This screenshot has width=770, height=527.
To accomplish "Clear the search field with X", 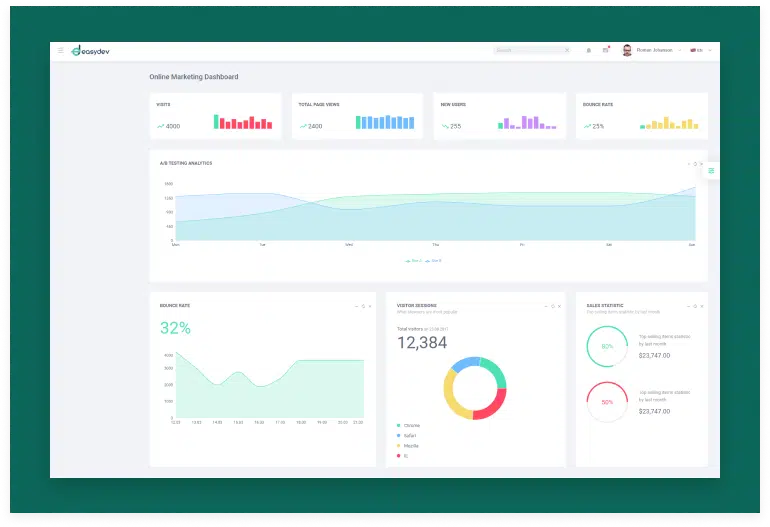I will tap(567, 50).
